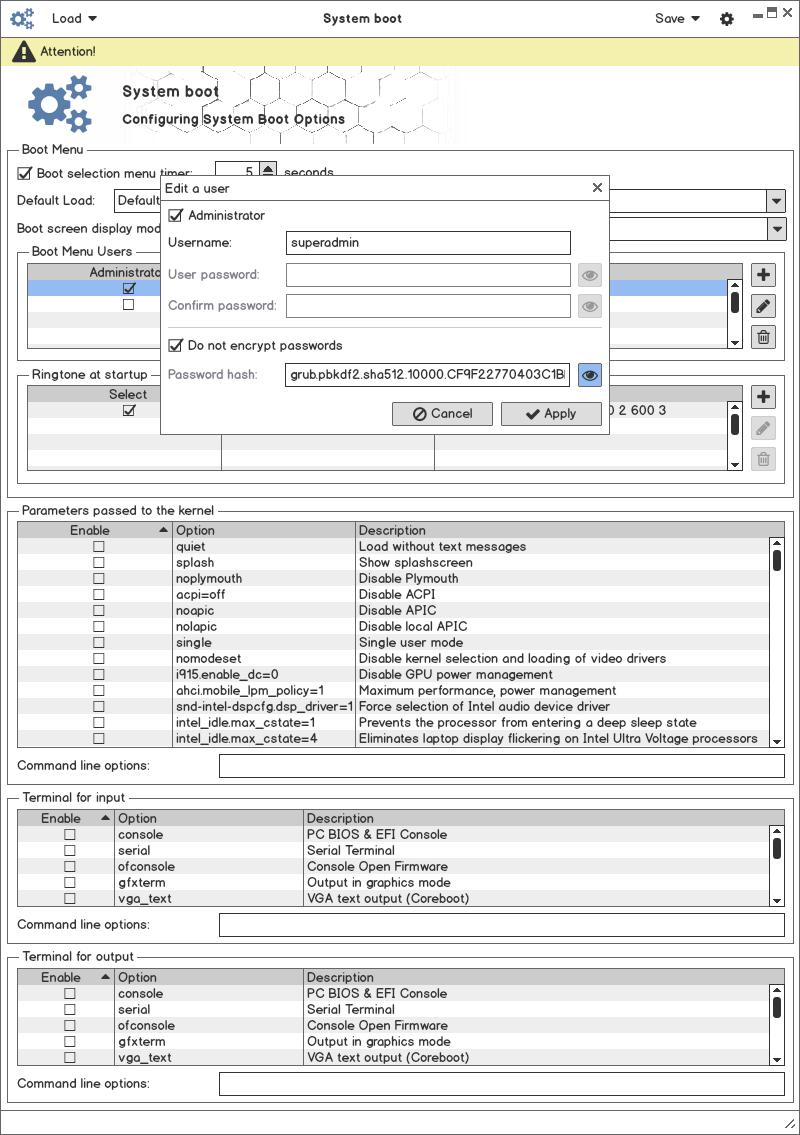
Task: Enable the single user mode parameter
Action: (98, 643)
